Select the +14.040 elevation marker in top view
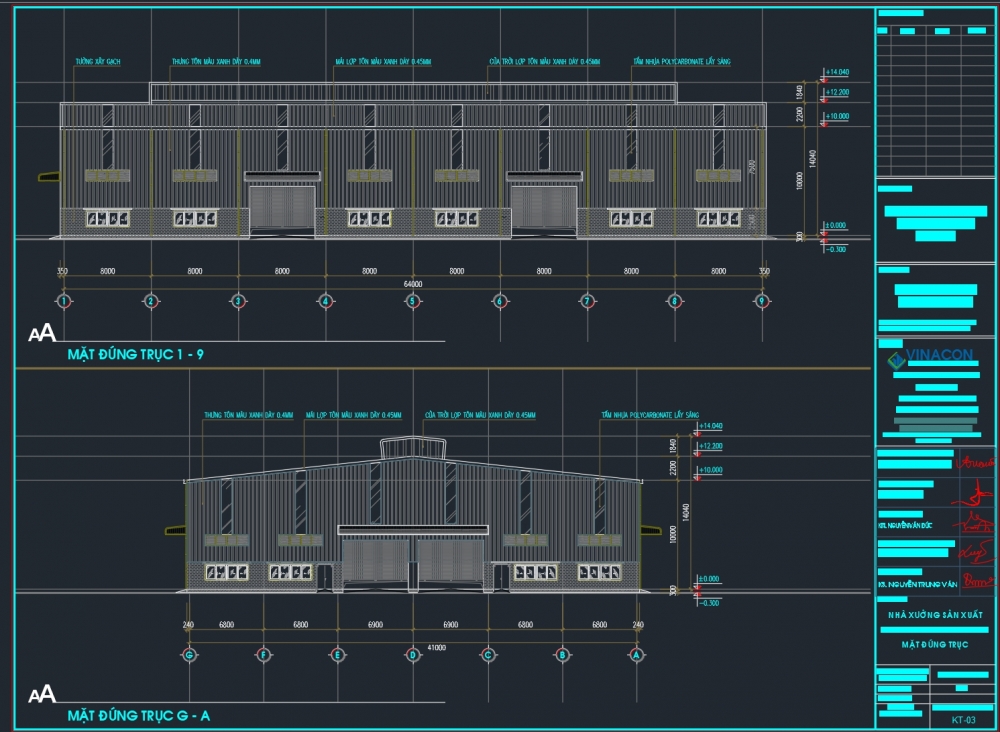Viewport: 1000px width, 732px height. (836, 73)
